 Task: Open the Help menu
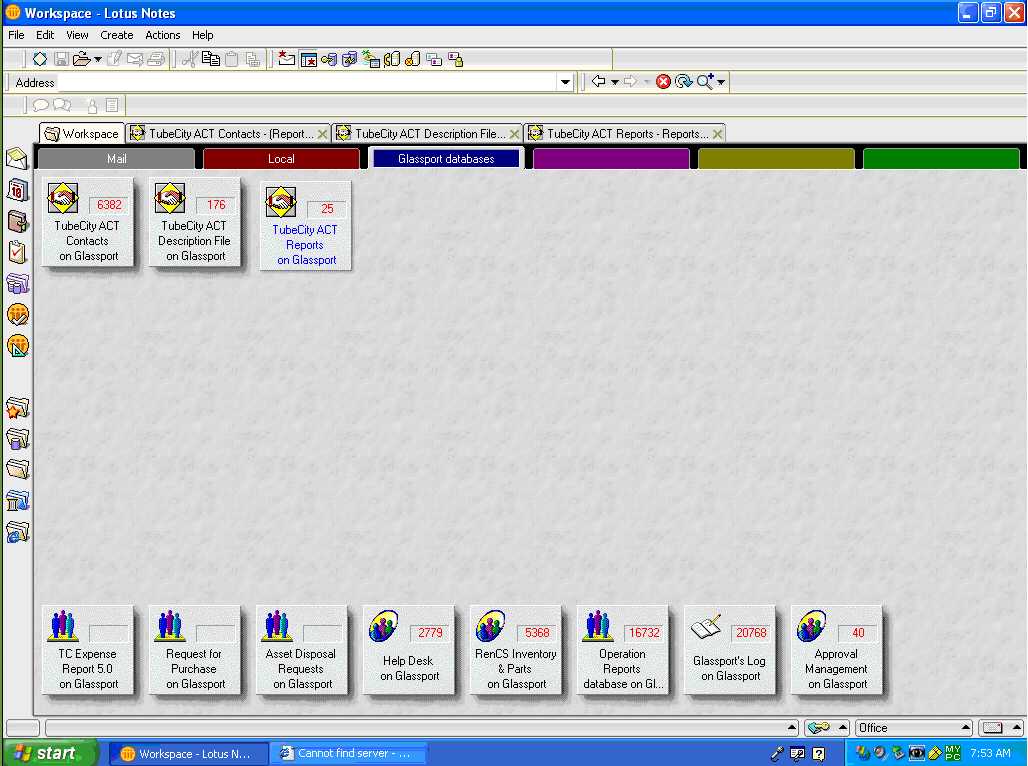pyautogui.click(x=203, y=35)
